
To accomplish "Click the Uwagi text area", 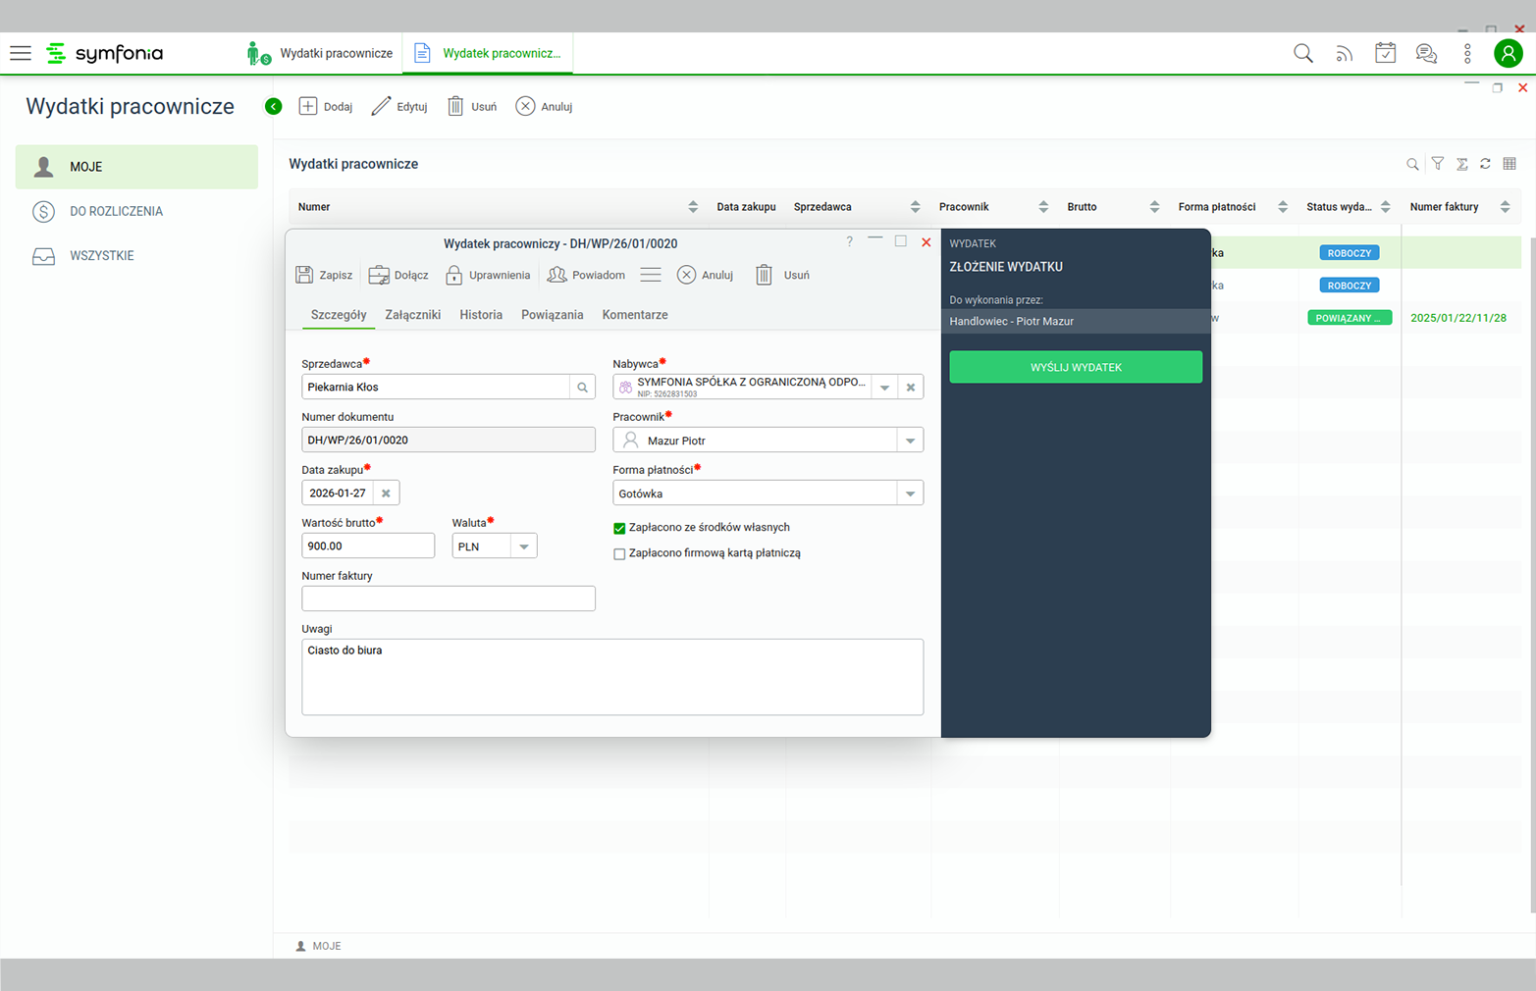I will [x=612, y=677].
